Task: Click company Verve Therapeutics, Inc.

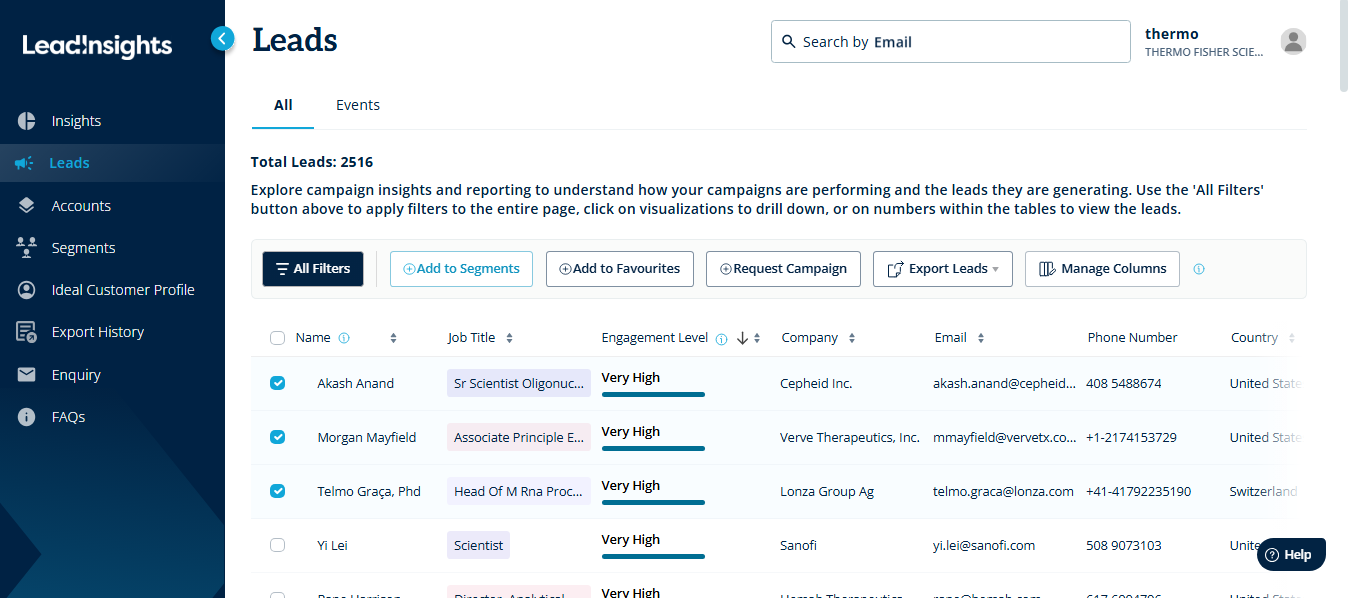Action: pos(850,437)
